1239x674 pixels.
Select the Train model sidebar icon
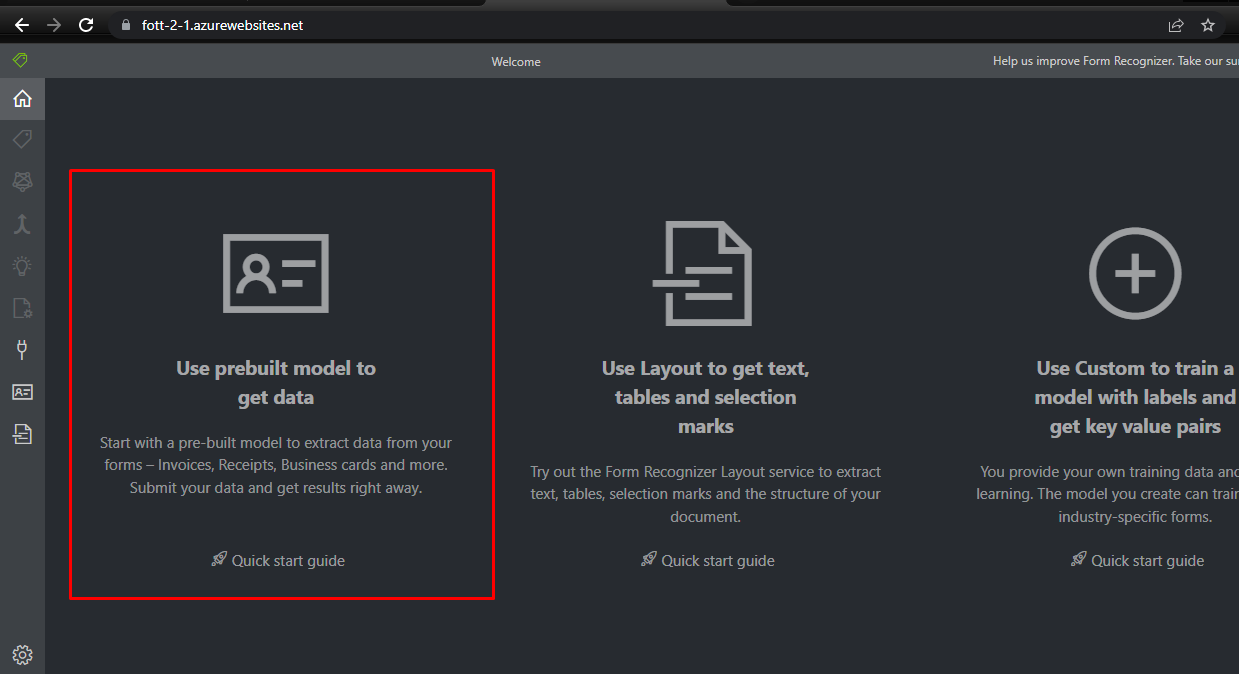(22, 181)
